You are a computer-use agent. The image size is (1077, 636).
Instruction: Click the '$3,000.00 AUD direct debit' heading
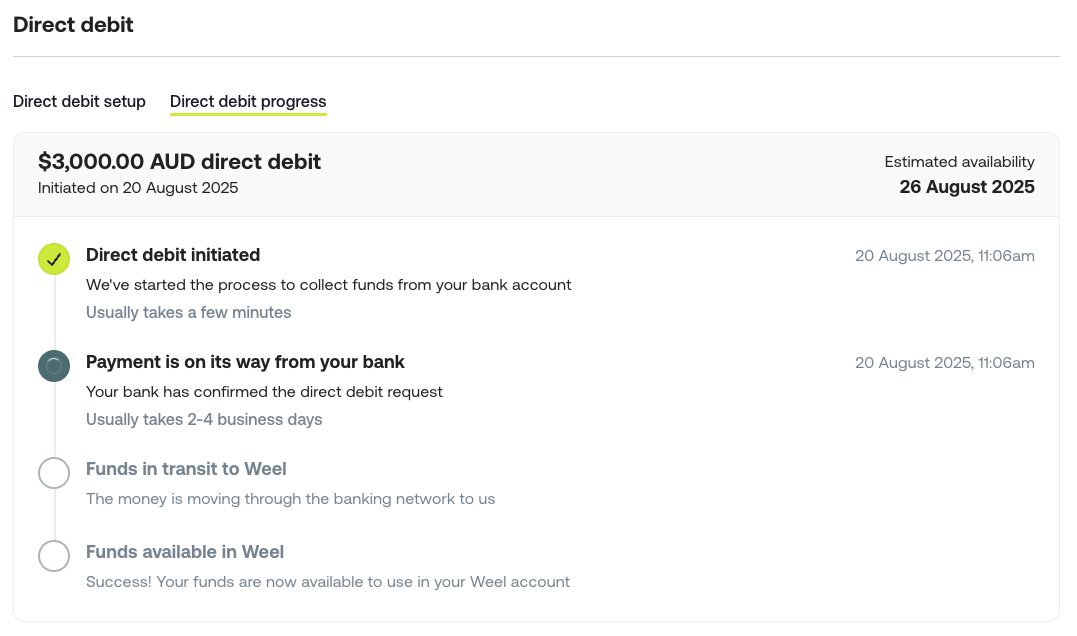[180, 161]
